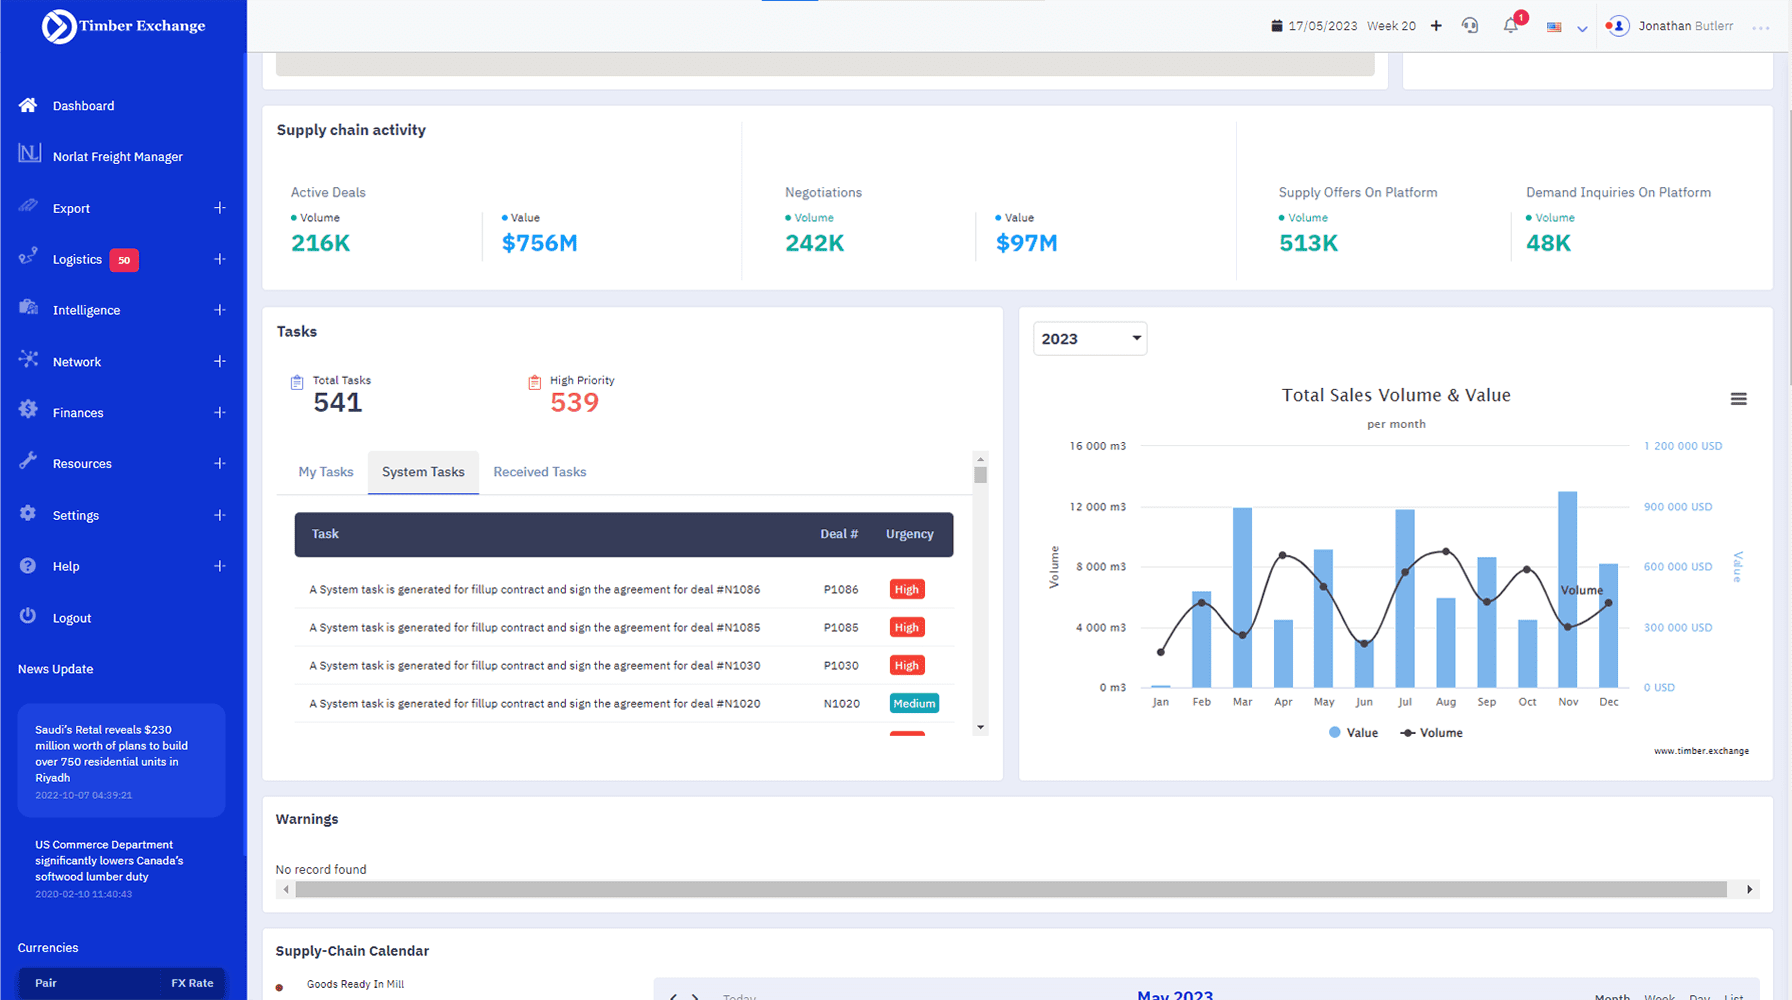Open the support headset icon
Screen dimensions: 1792x1000
coord(1470,26)
